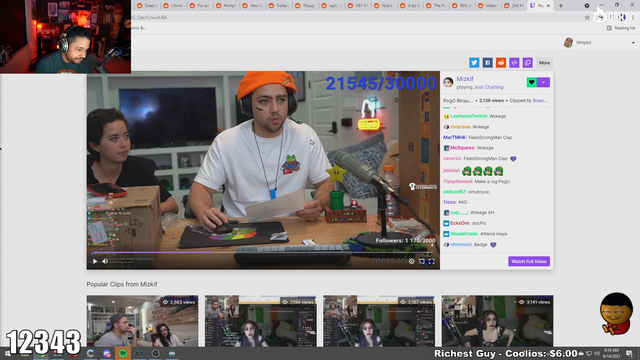
Task: Enter fullscreen on the clip player
Action: 431,261
